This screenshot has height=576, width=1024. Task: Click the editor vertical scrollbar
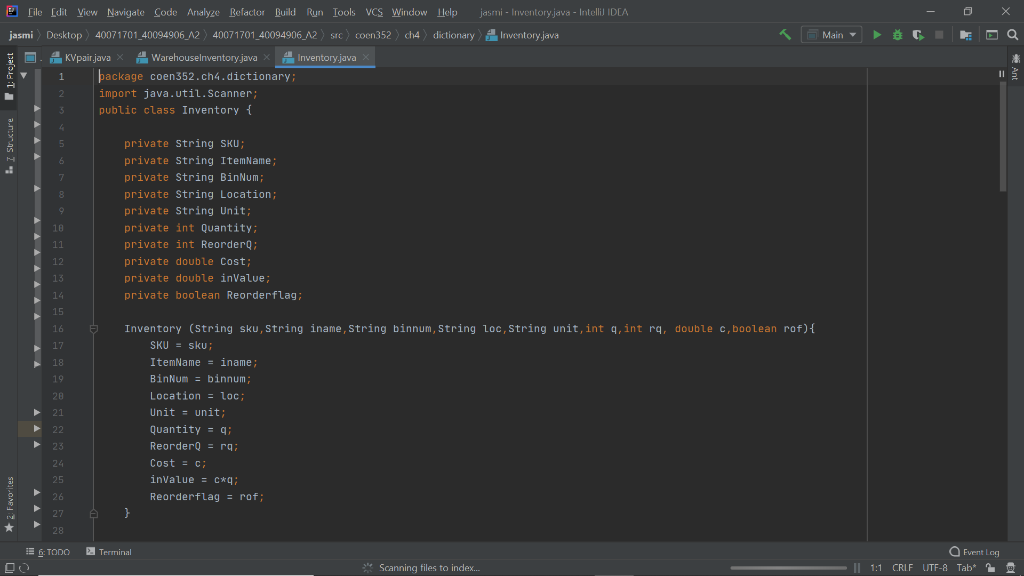click(x=1002, y=137)
